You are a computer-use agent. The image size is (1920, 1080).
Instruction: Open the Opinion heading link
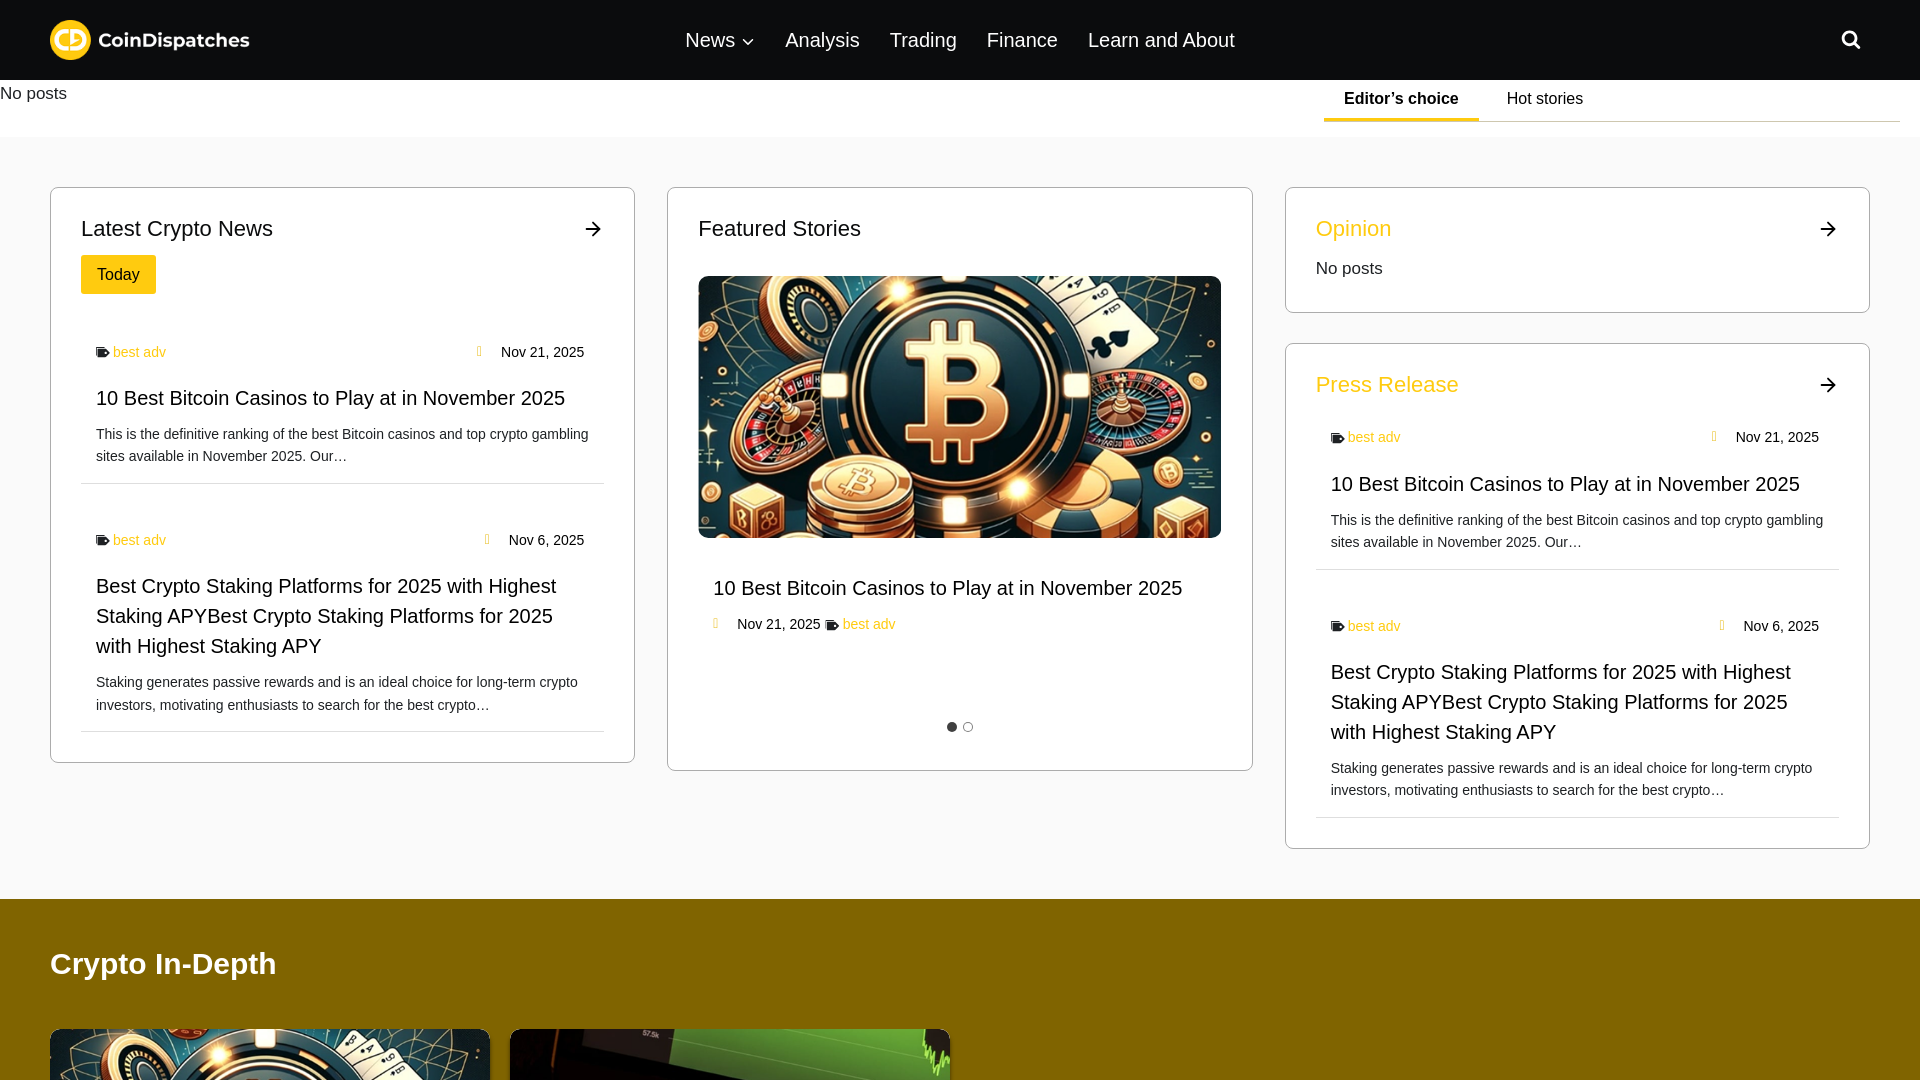pyautogui.click(x=1353, y=229)
